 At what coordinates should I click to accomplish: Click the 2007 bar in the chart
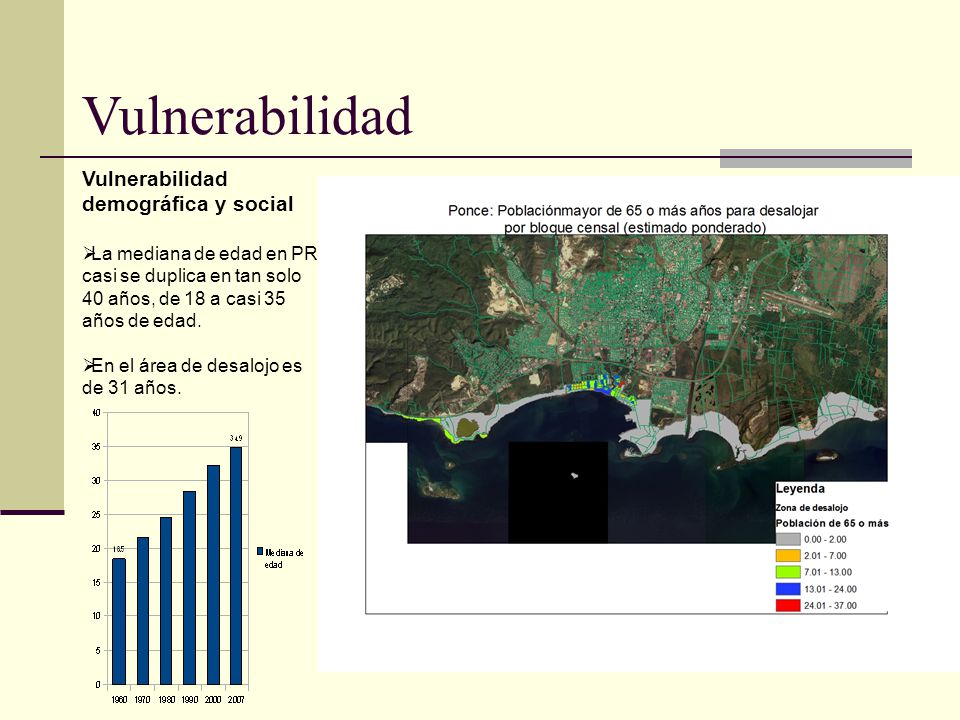point(236,566)
